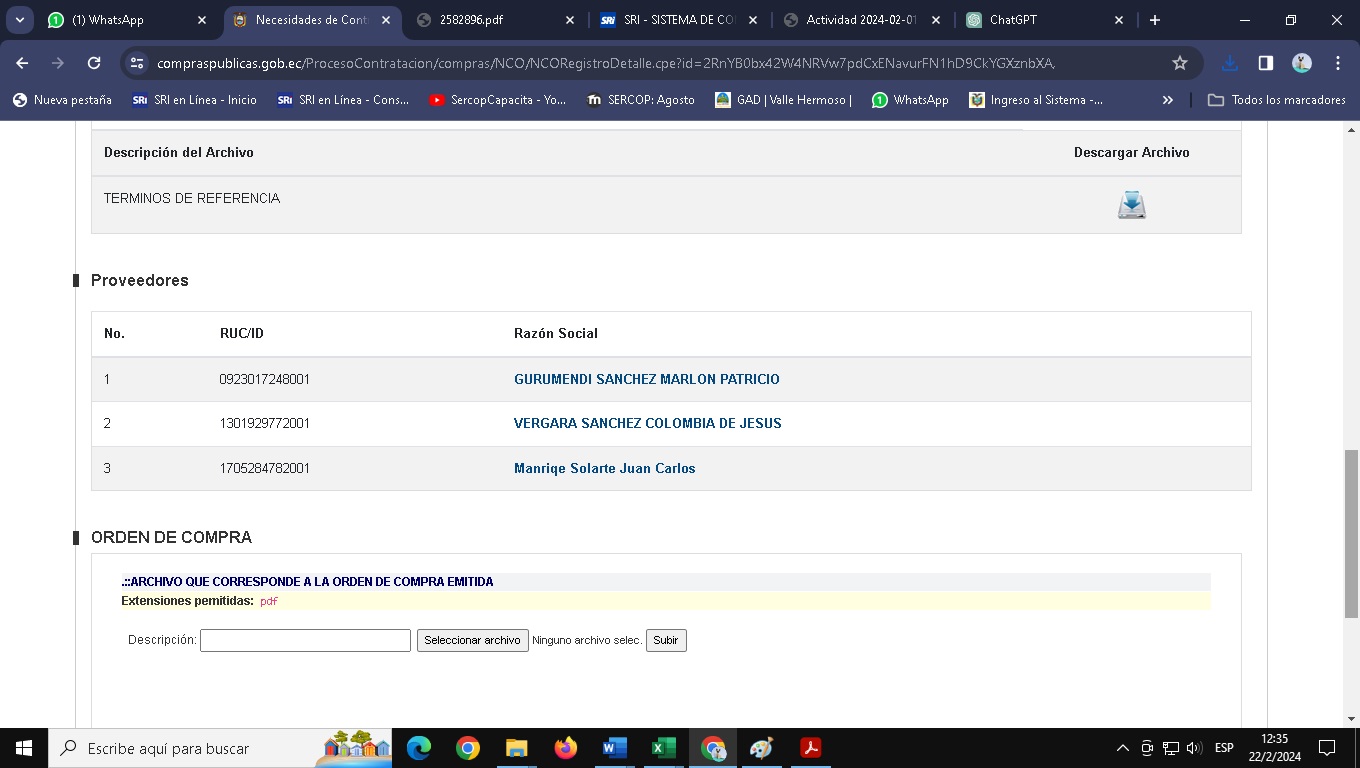Open File Explorer from the taskbar
The image size is (1360, 768).
click(516, 748)
